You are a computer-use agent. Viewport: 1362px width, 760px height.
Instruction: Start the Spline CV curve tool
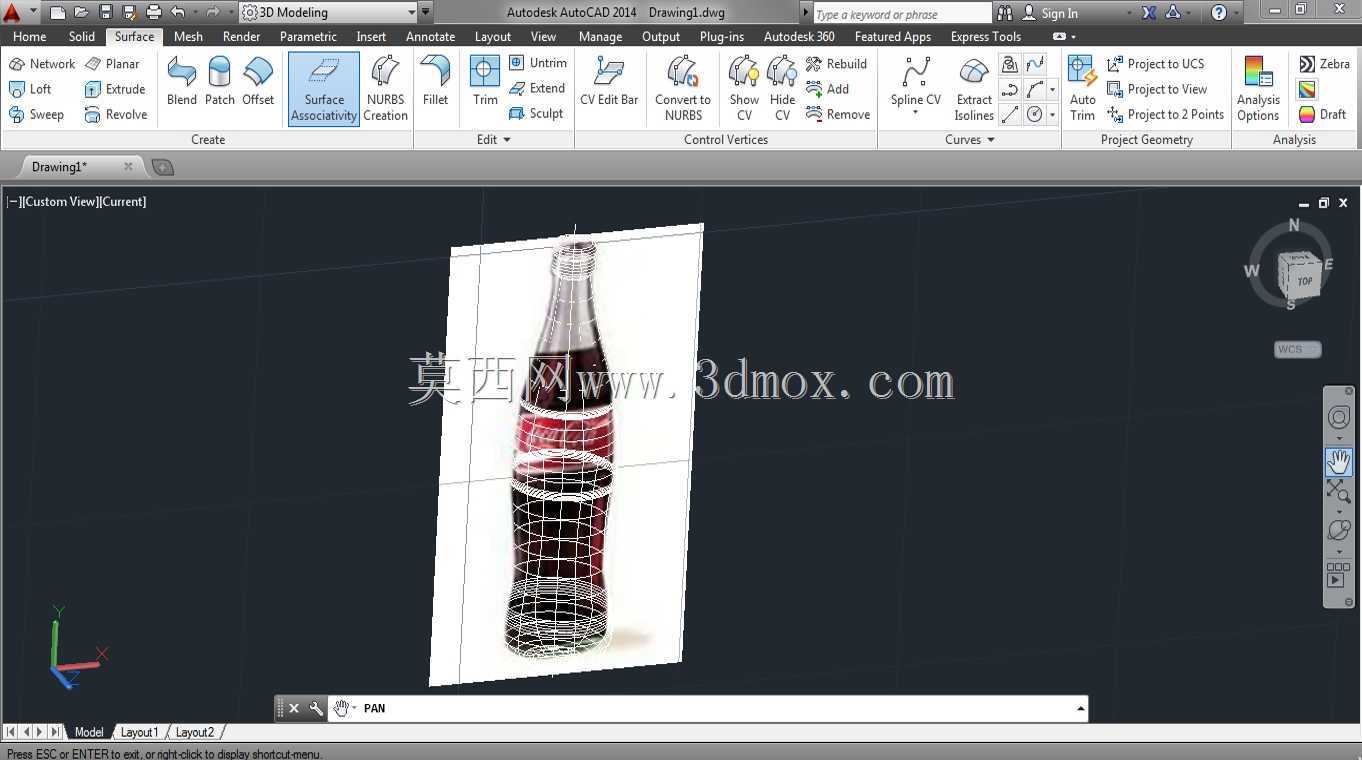(916, 86)
